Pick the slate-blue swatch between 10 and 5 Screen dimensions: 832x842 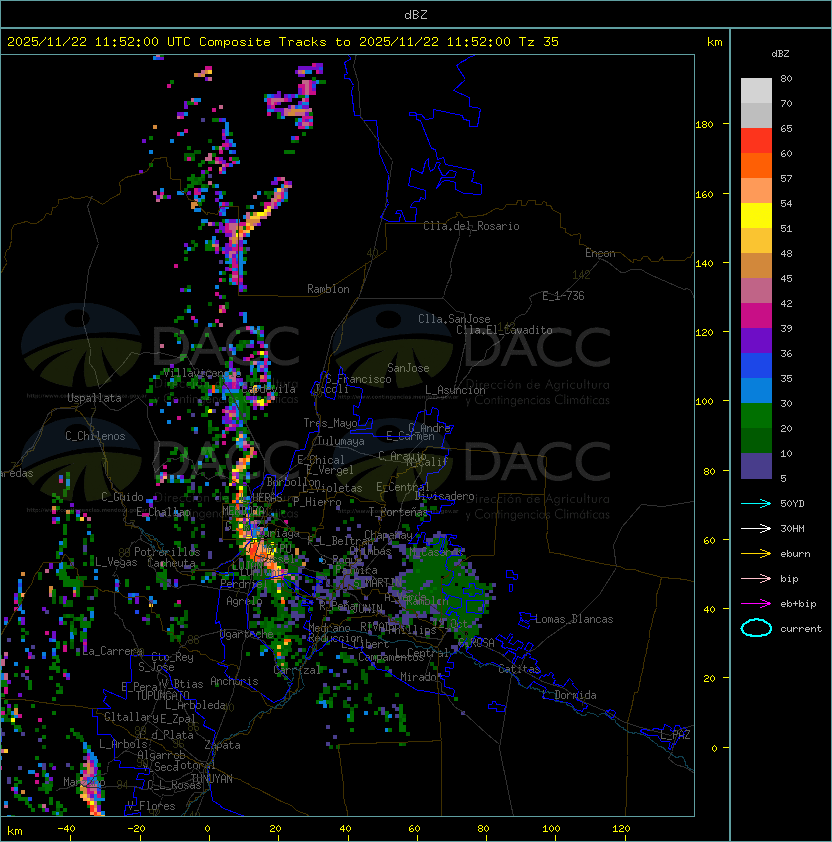pyautogui.click(x=756, y=466)
